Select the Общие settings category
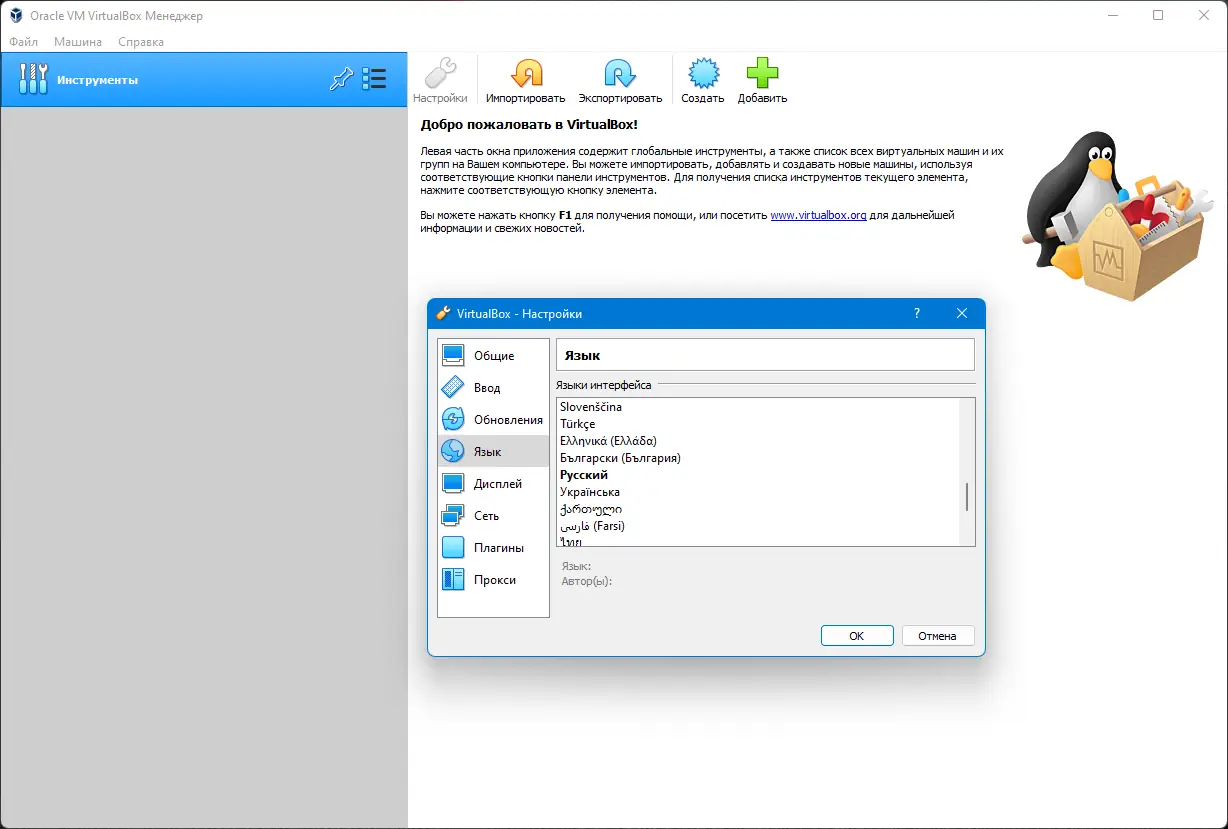This screenshot has height=829, width=1228. 494,355
